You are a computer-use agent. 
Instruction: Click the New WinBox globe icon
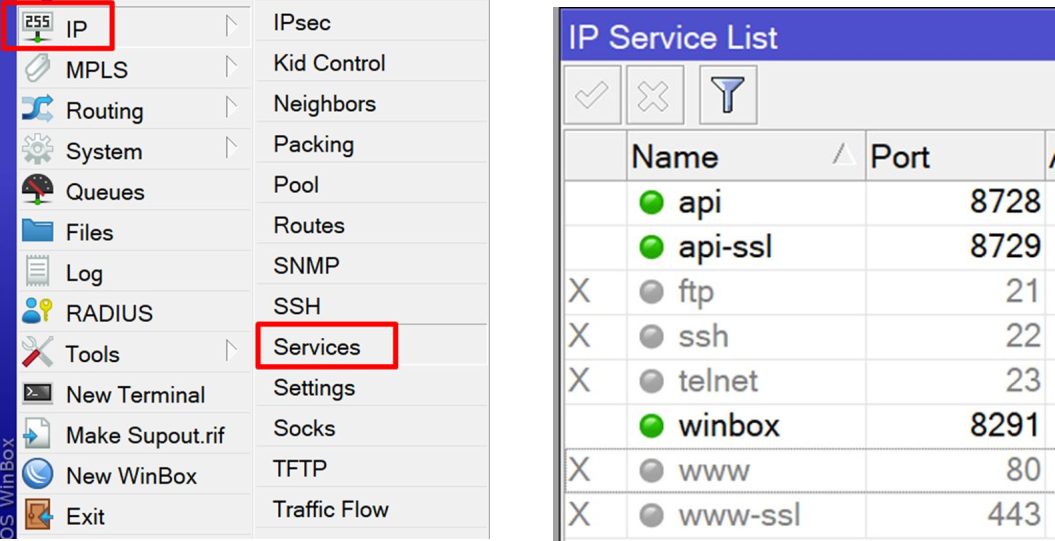click(37, 475)
